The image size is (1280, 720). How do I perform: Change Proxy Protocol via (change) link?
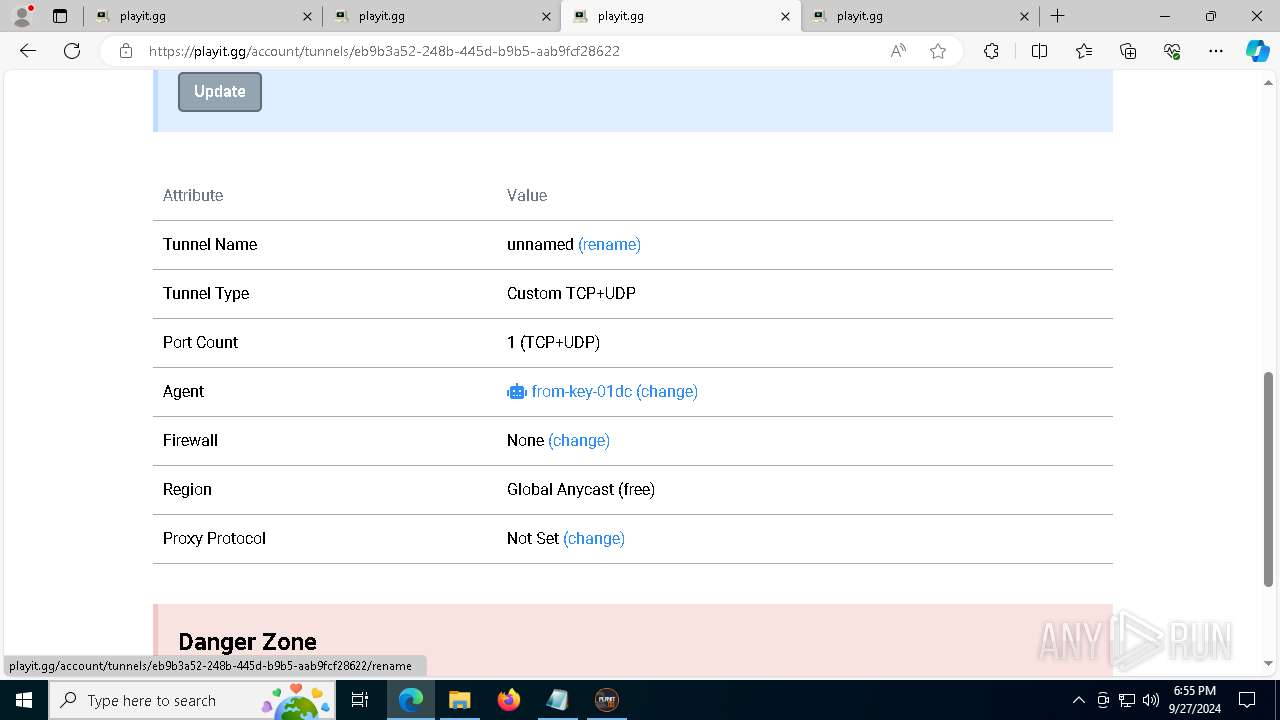click(594, 538)
